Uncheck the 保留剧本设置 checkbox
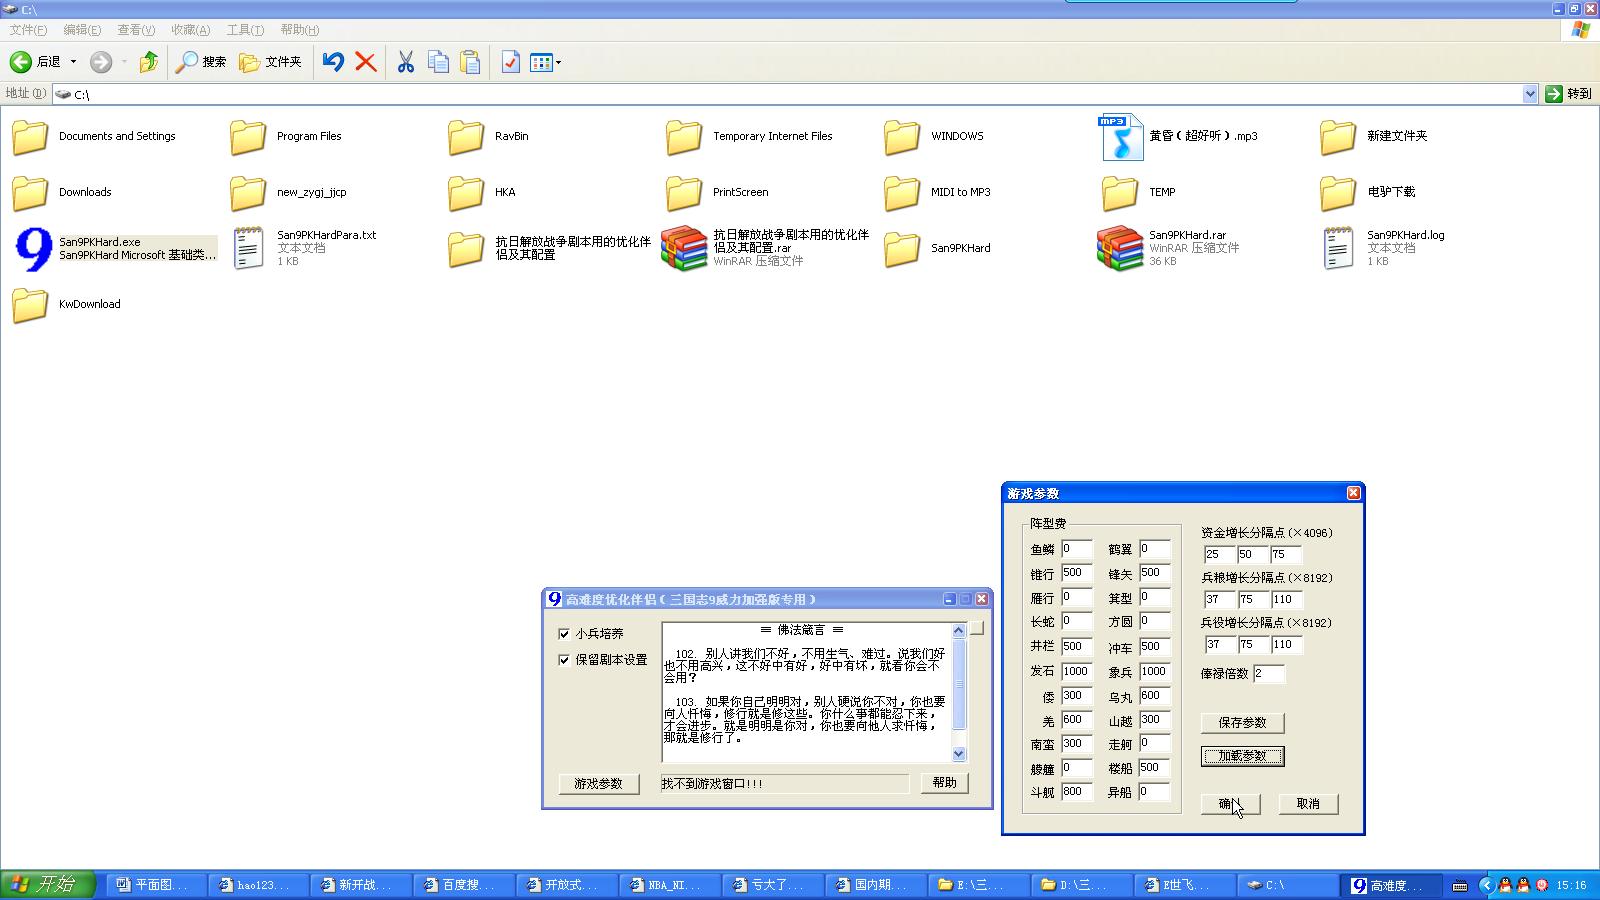 pos(564,660)
